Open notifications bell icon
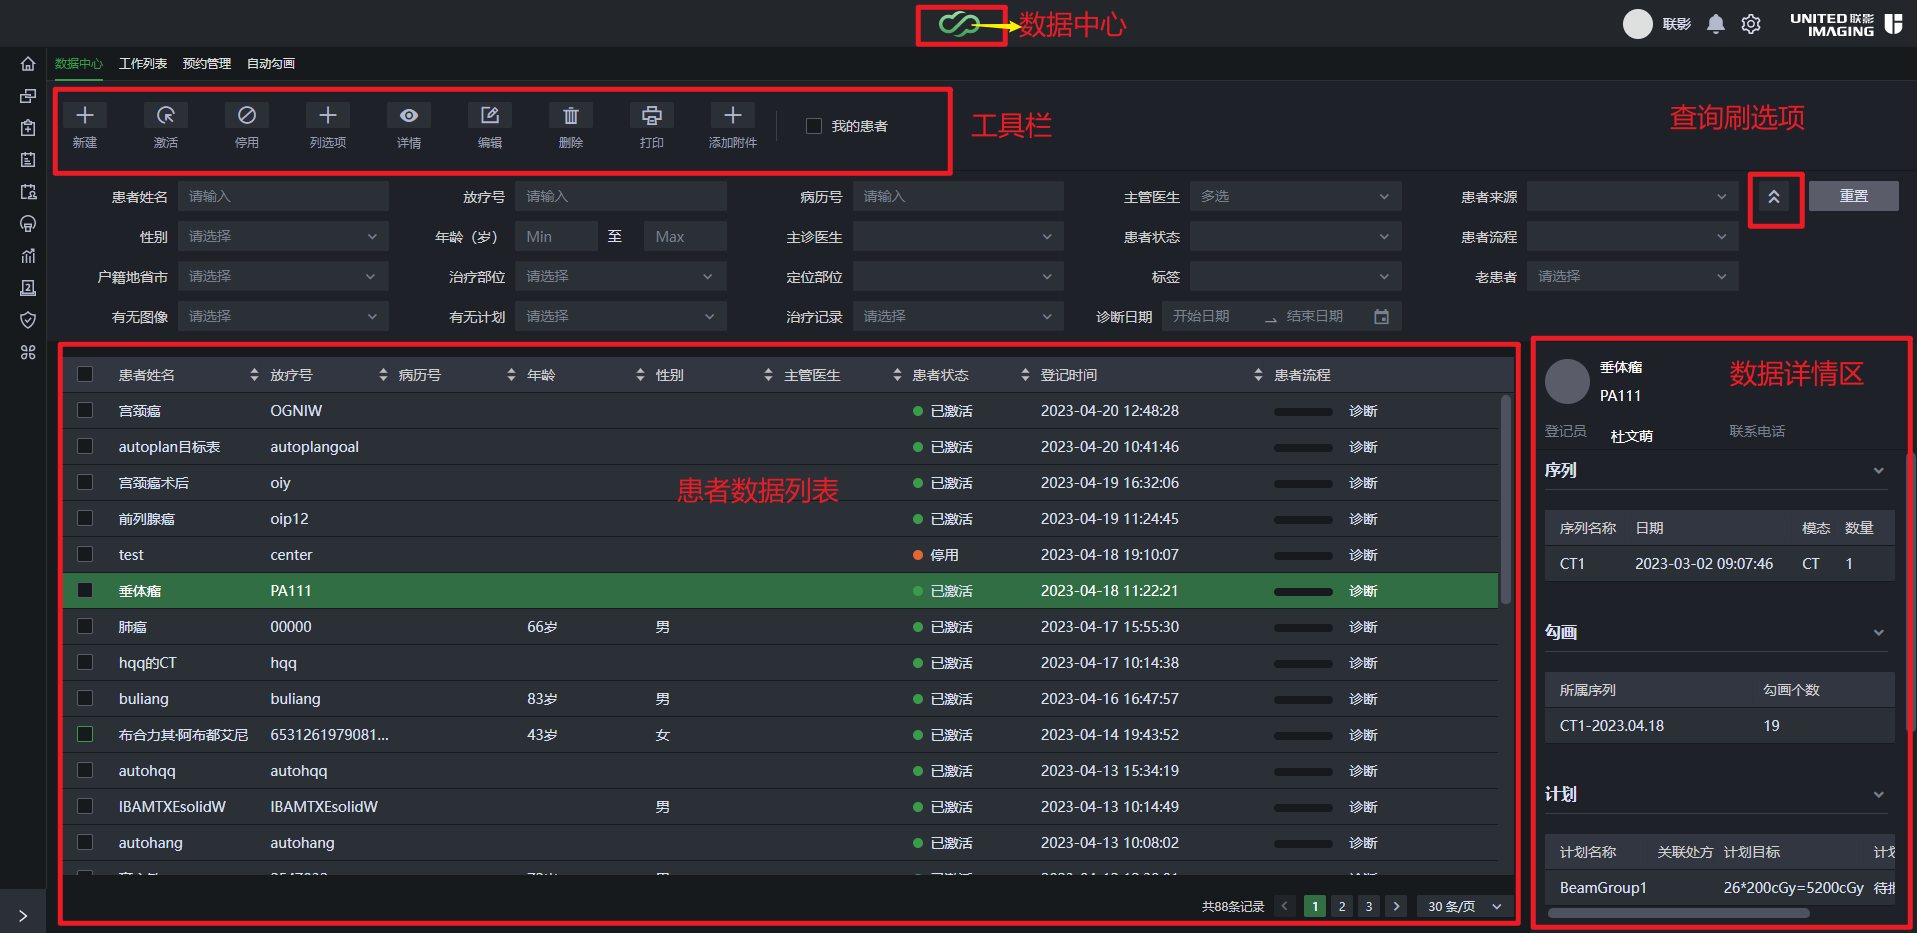Image resolution: width=1917 pixels, height=933 pixels. click(x=1716, y=24)
